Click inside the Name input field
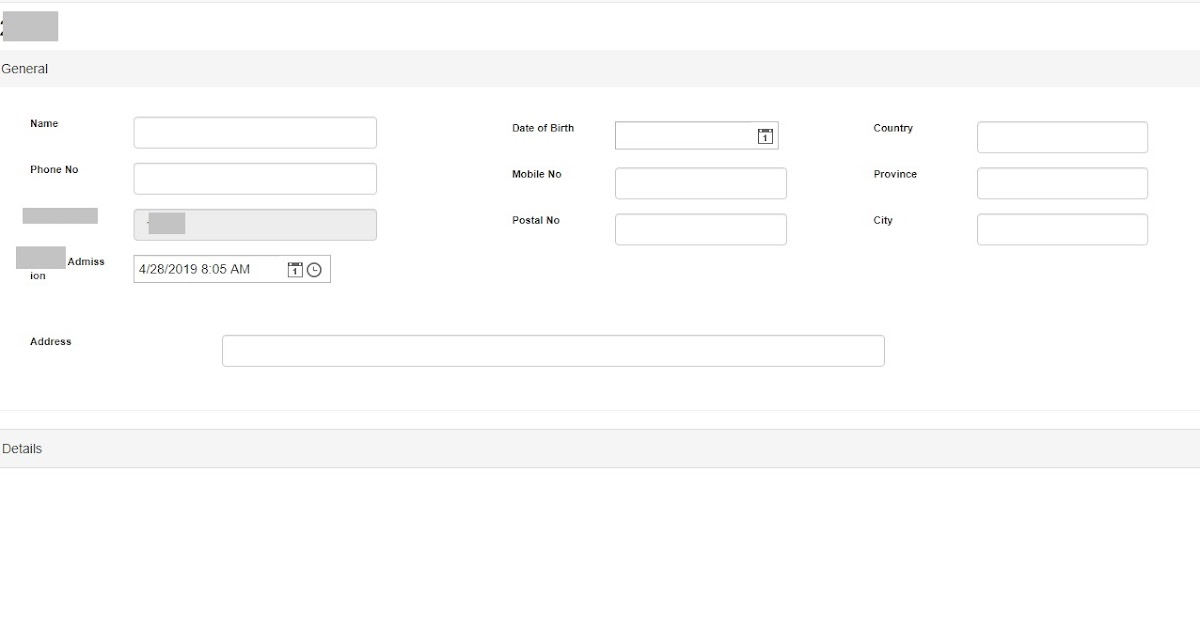 tap(254, 131)
